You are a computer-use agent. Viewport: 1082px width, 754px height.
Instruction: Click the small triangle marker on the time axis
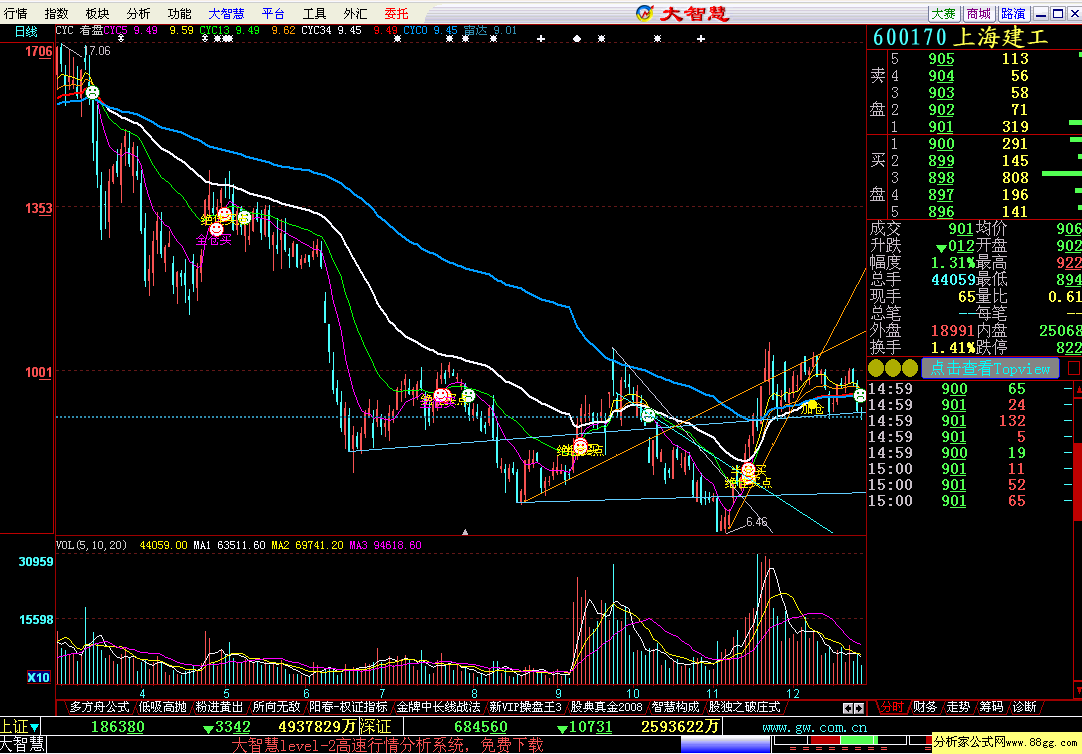click(x=465, y=532)
